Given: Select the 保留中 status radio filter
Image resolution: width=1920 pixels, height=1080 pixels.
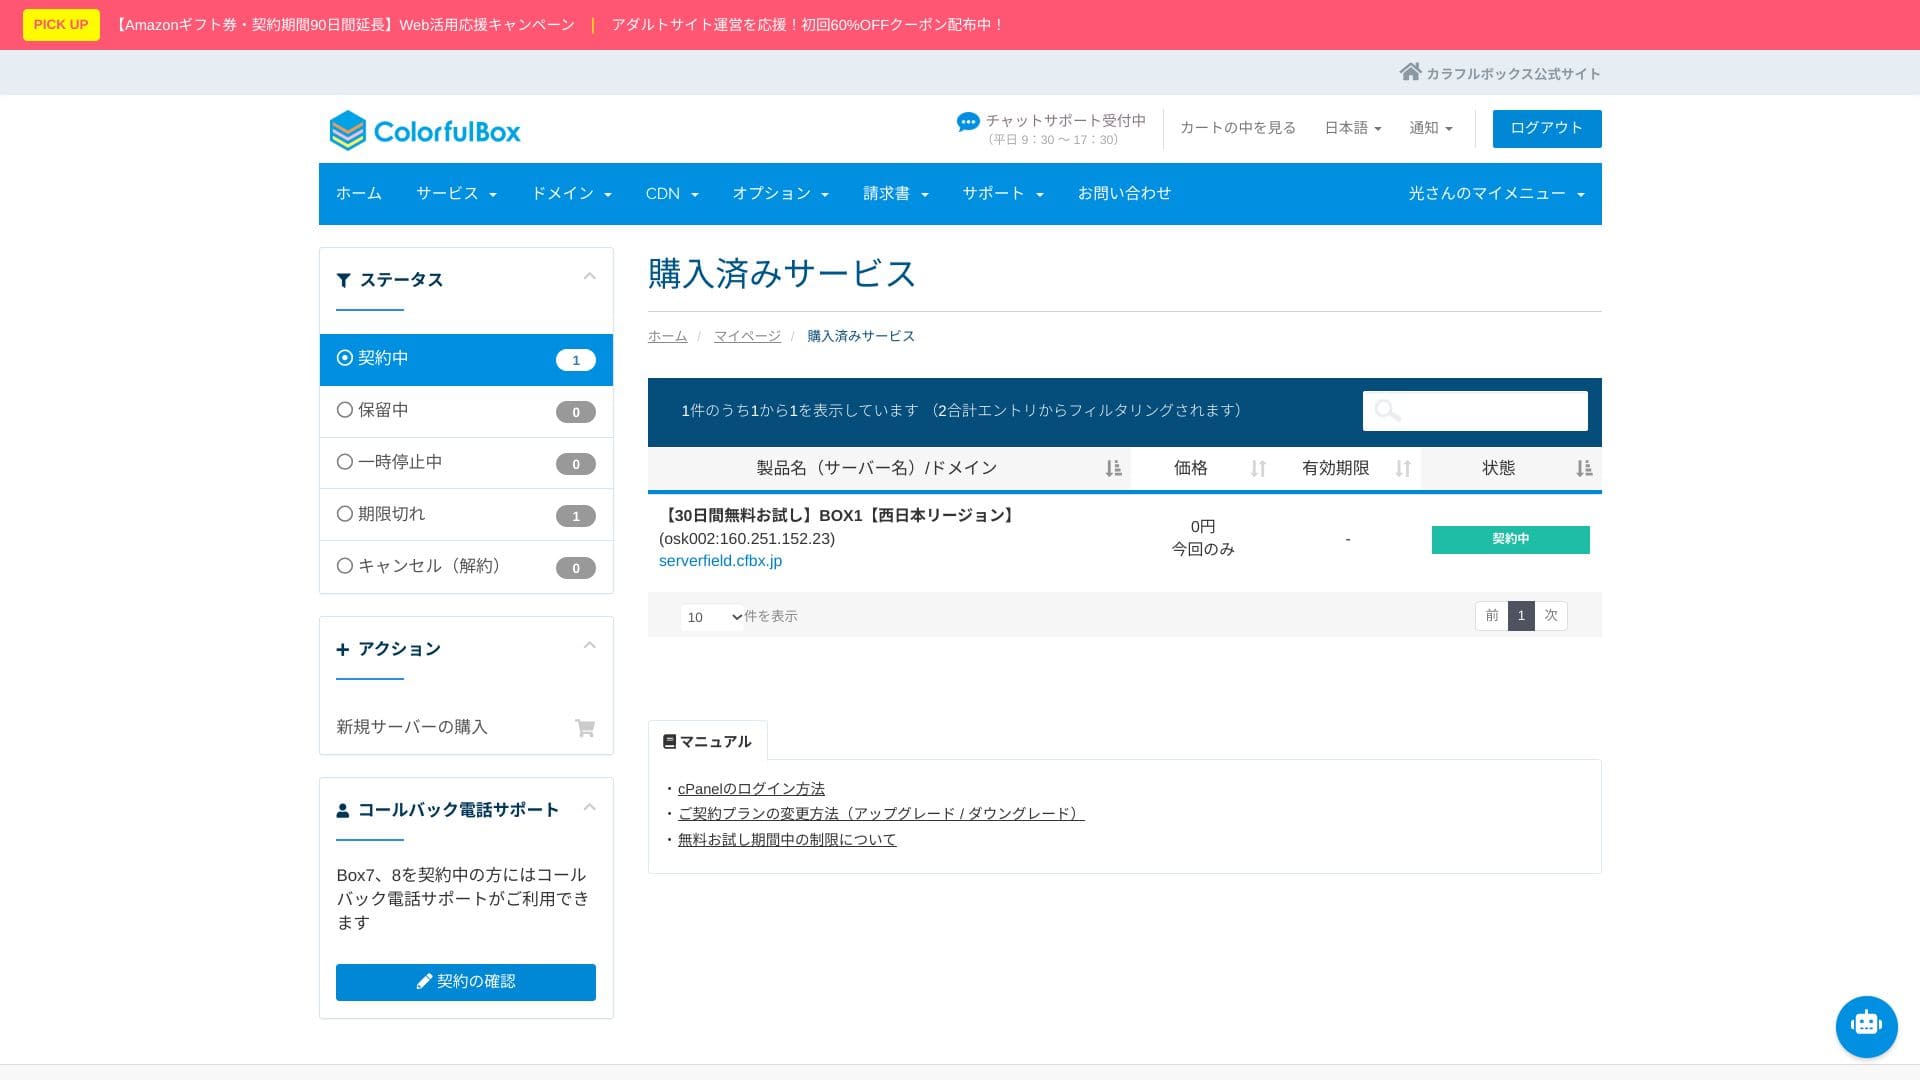Looking at the screenshot, I should 345,410.
